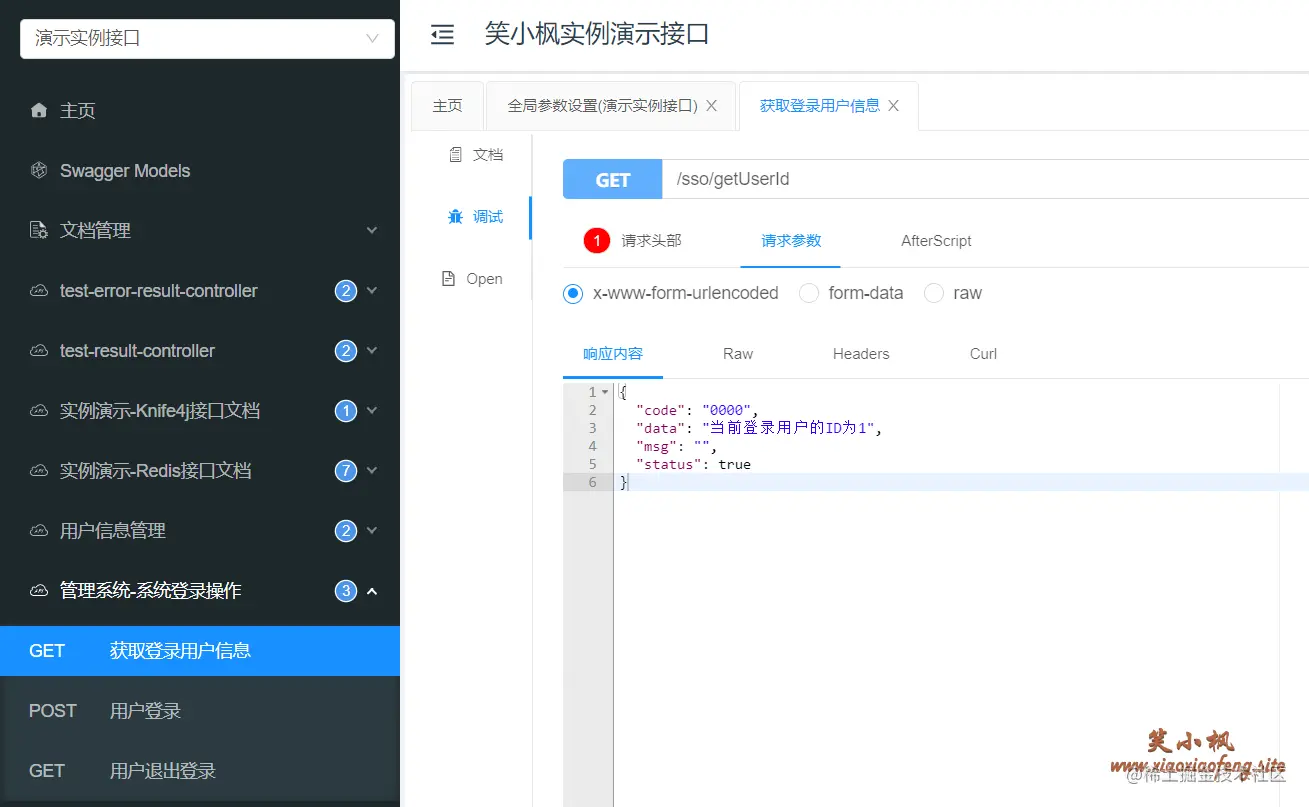Image resolution: width=1309 pixels, height=807 pixels.
Task: Expand test-result-controller chevron
Action: tap(372, 351)
